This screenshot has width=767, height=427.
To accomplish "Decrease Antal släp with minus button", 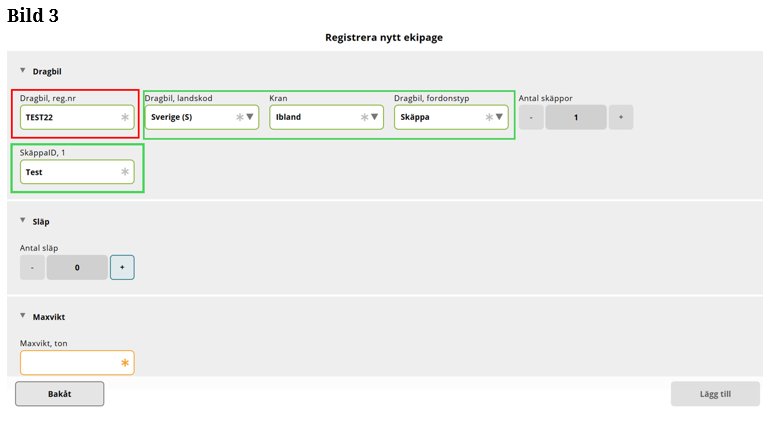I will [x=32, y=267].
